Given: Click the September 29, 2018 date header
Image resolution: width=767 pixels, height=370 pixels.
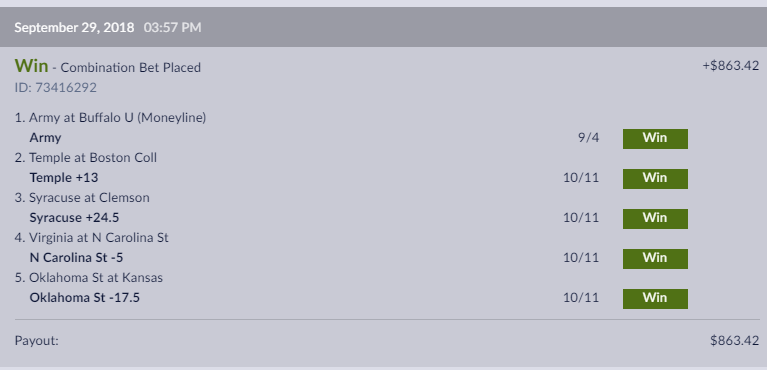Looking at the screenshot, I should [74, 27].
